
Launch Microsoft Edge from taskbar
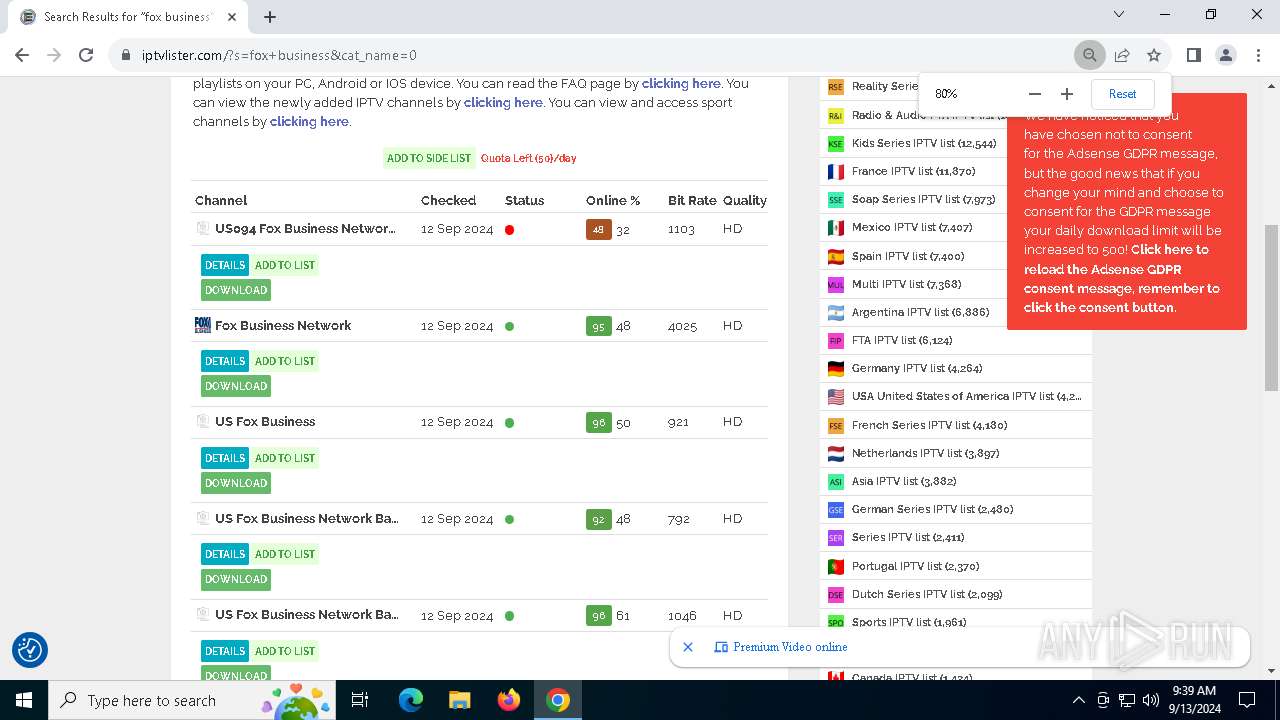(411, 700)
